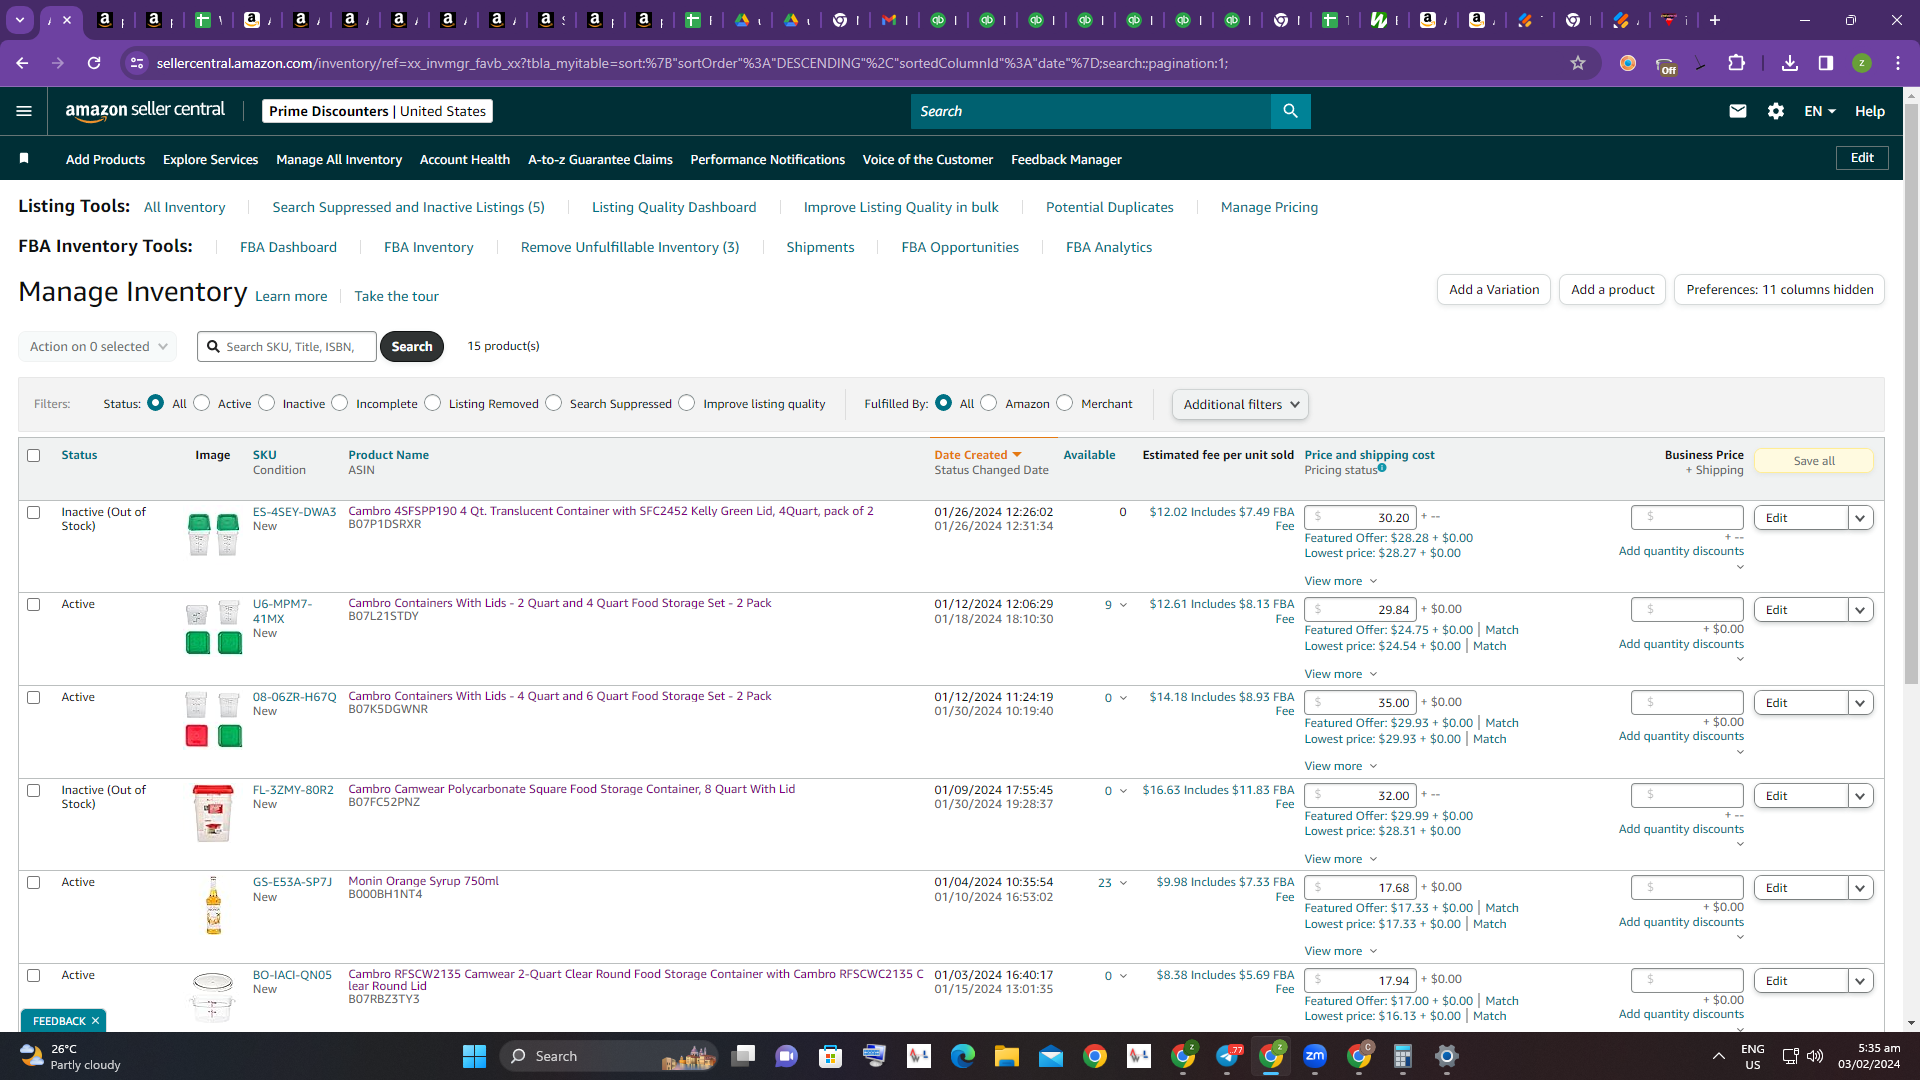
Task: Open the Windows Start button
Action: (474, 1056)
